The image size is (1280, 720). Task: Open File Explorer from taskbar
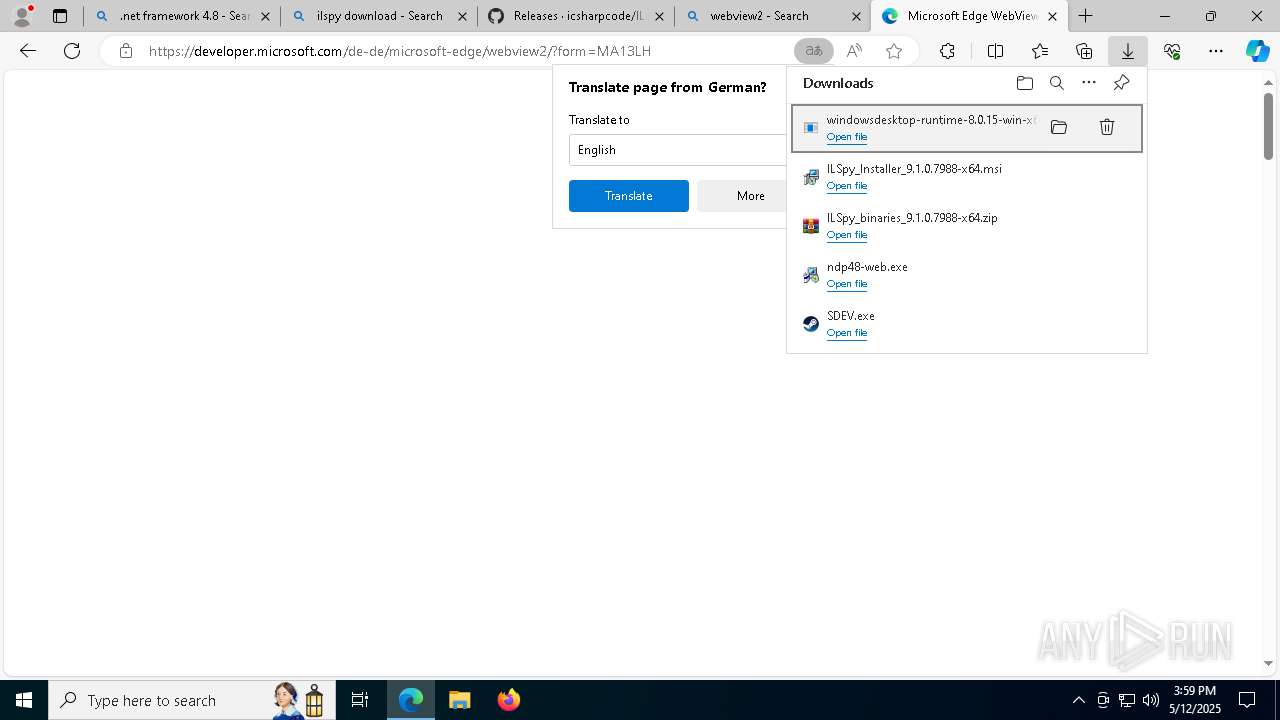[459, 700]
